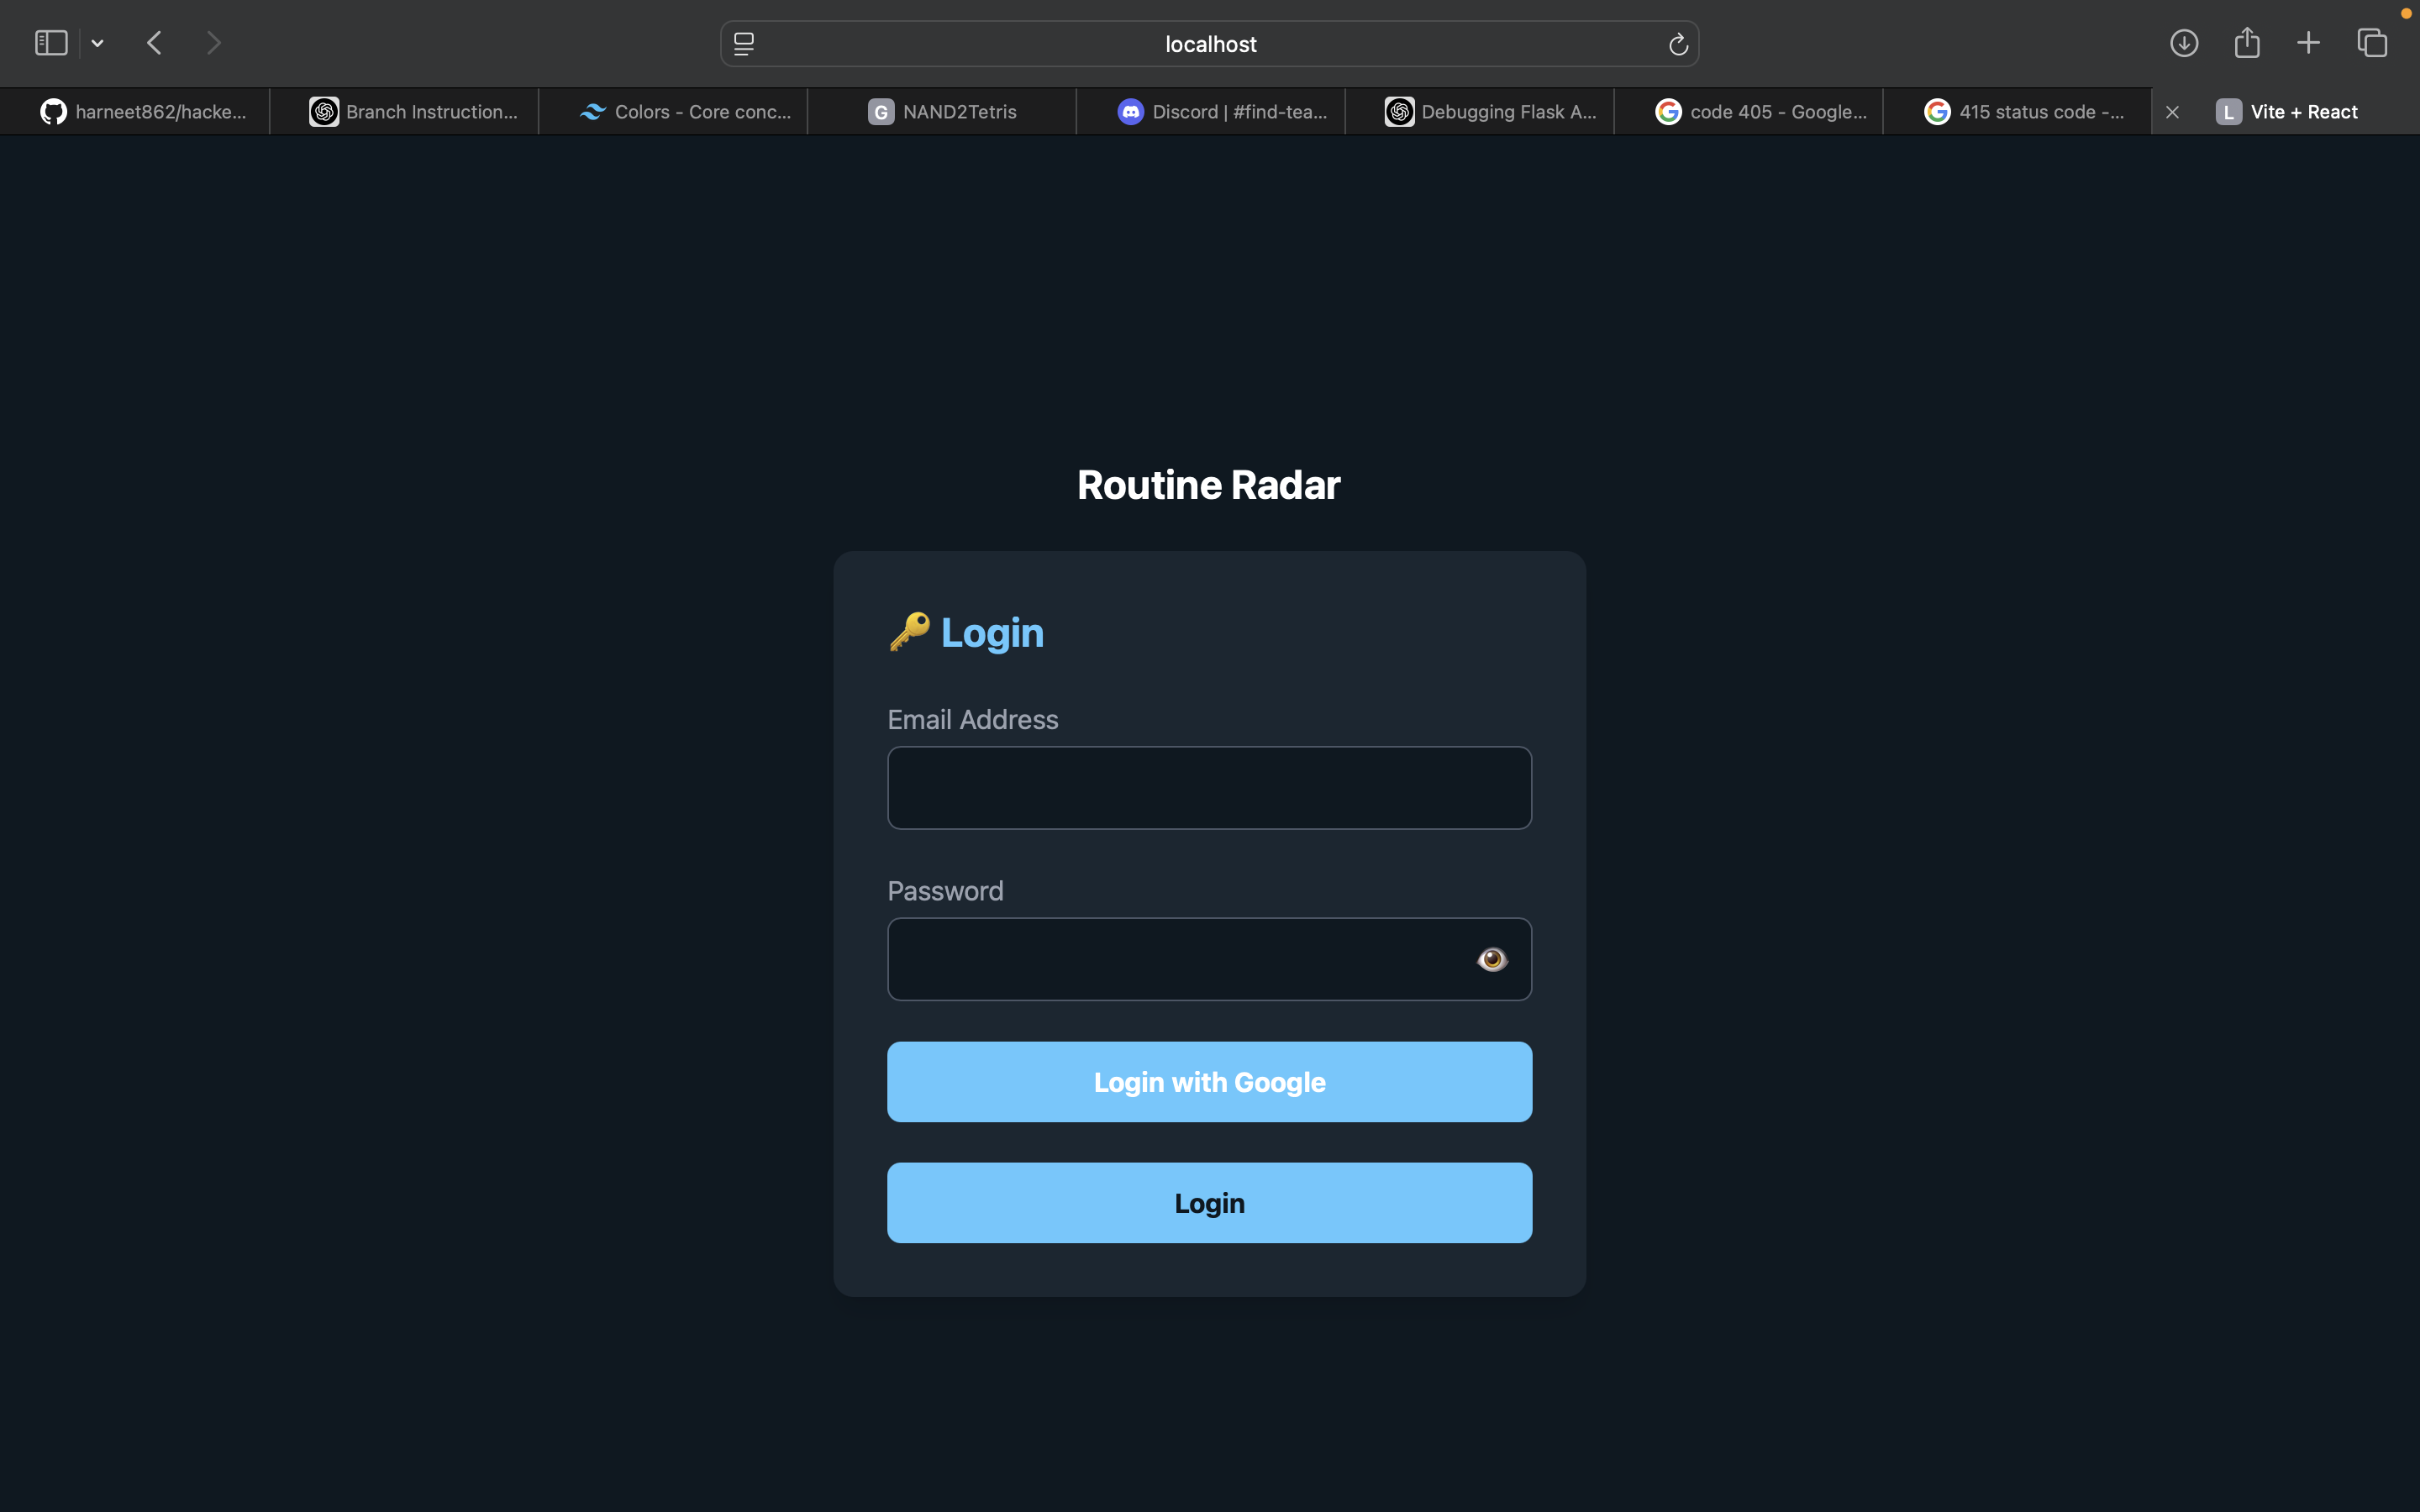Open the Share icon

(2246, 43)
